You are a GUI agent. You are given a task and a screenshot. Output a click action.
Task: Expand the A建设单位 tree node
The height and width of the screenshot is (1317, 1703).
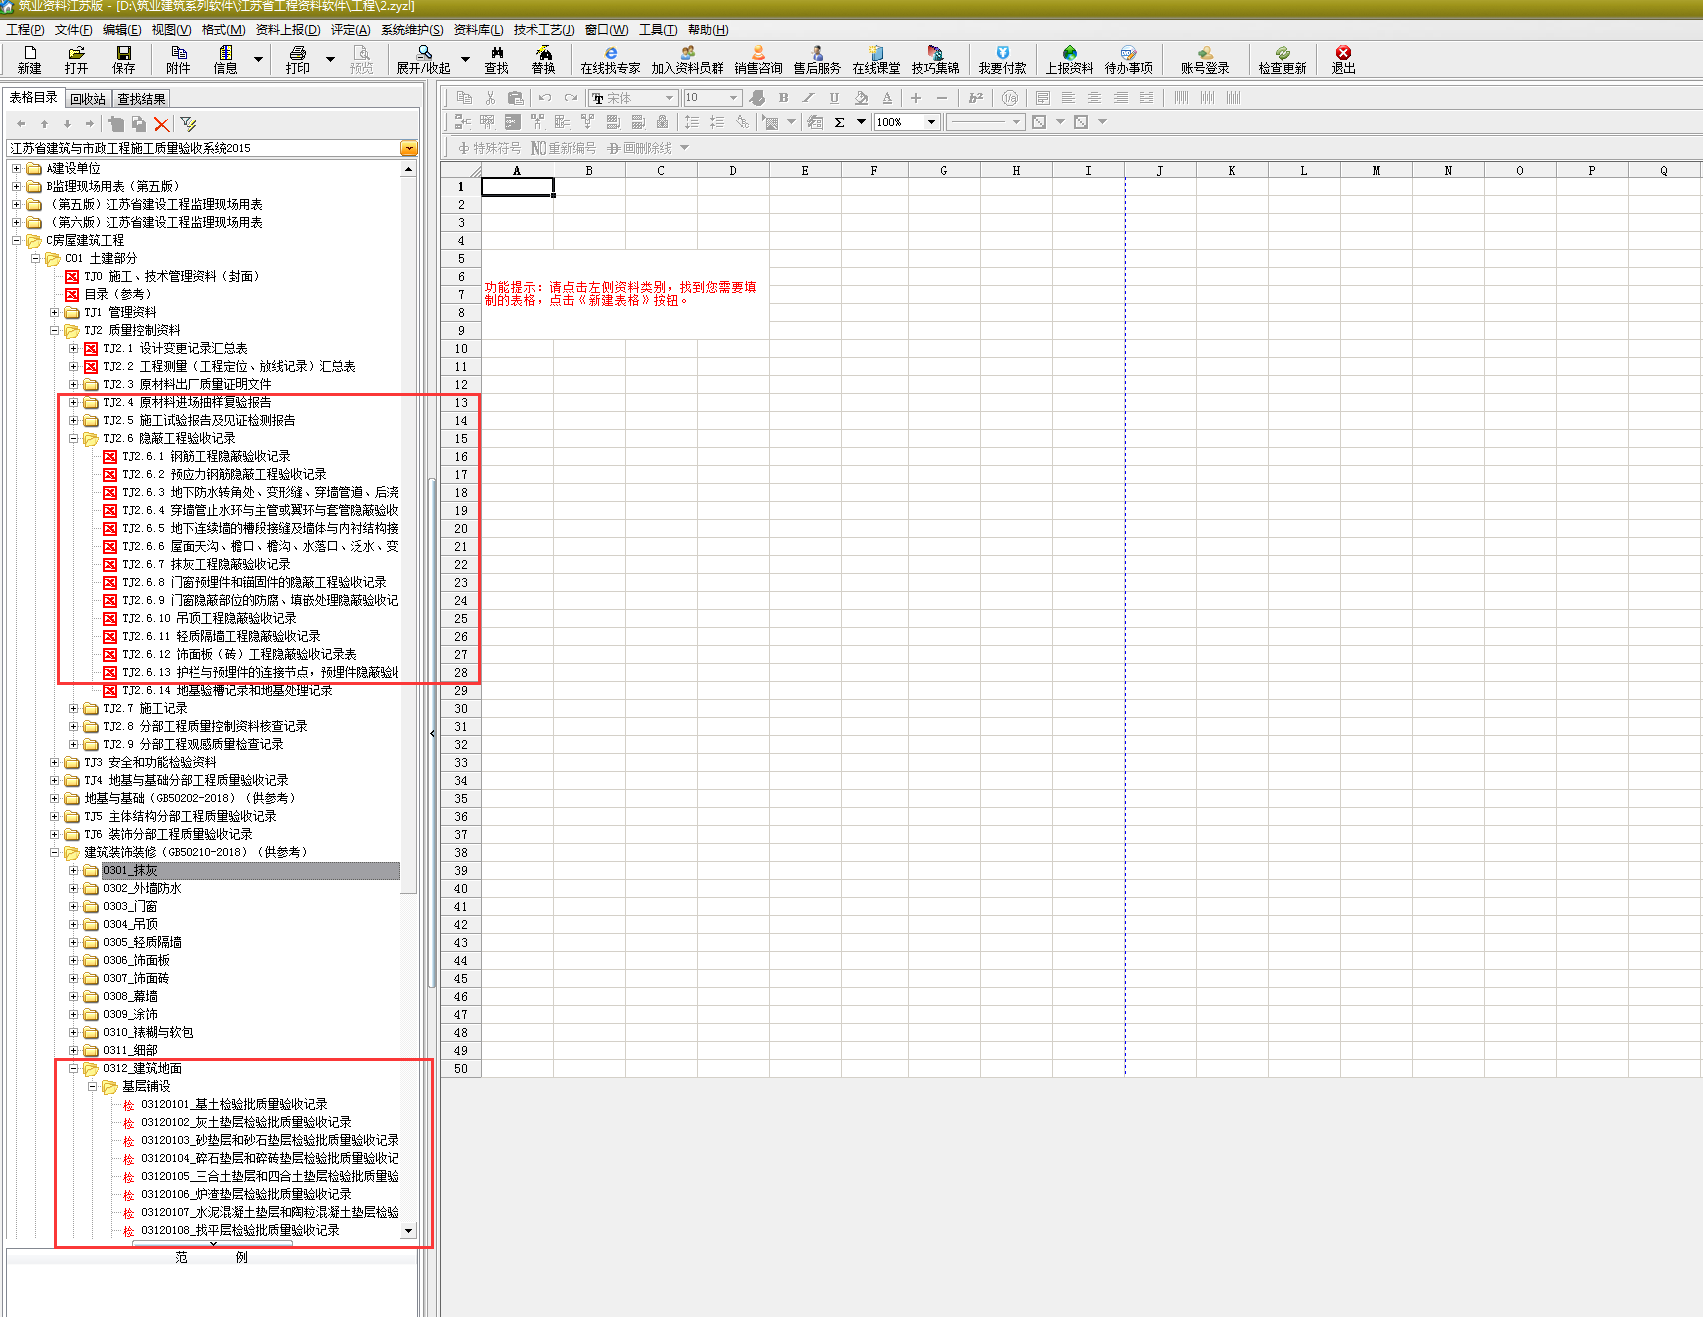pos(16,168)
